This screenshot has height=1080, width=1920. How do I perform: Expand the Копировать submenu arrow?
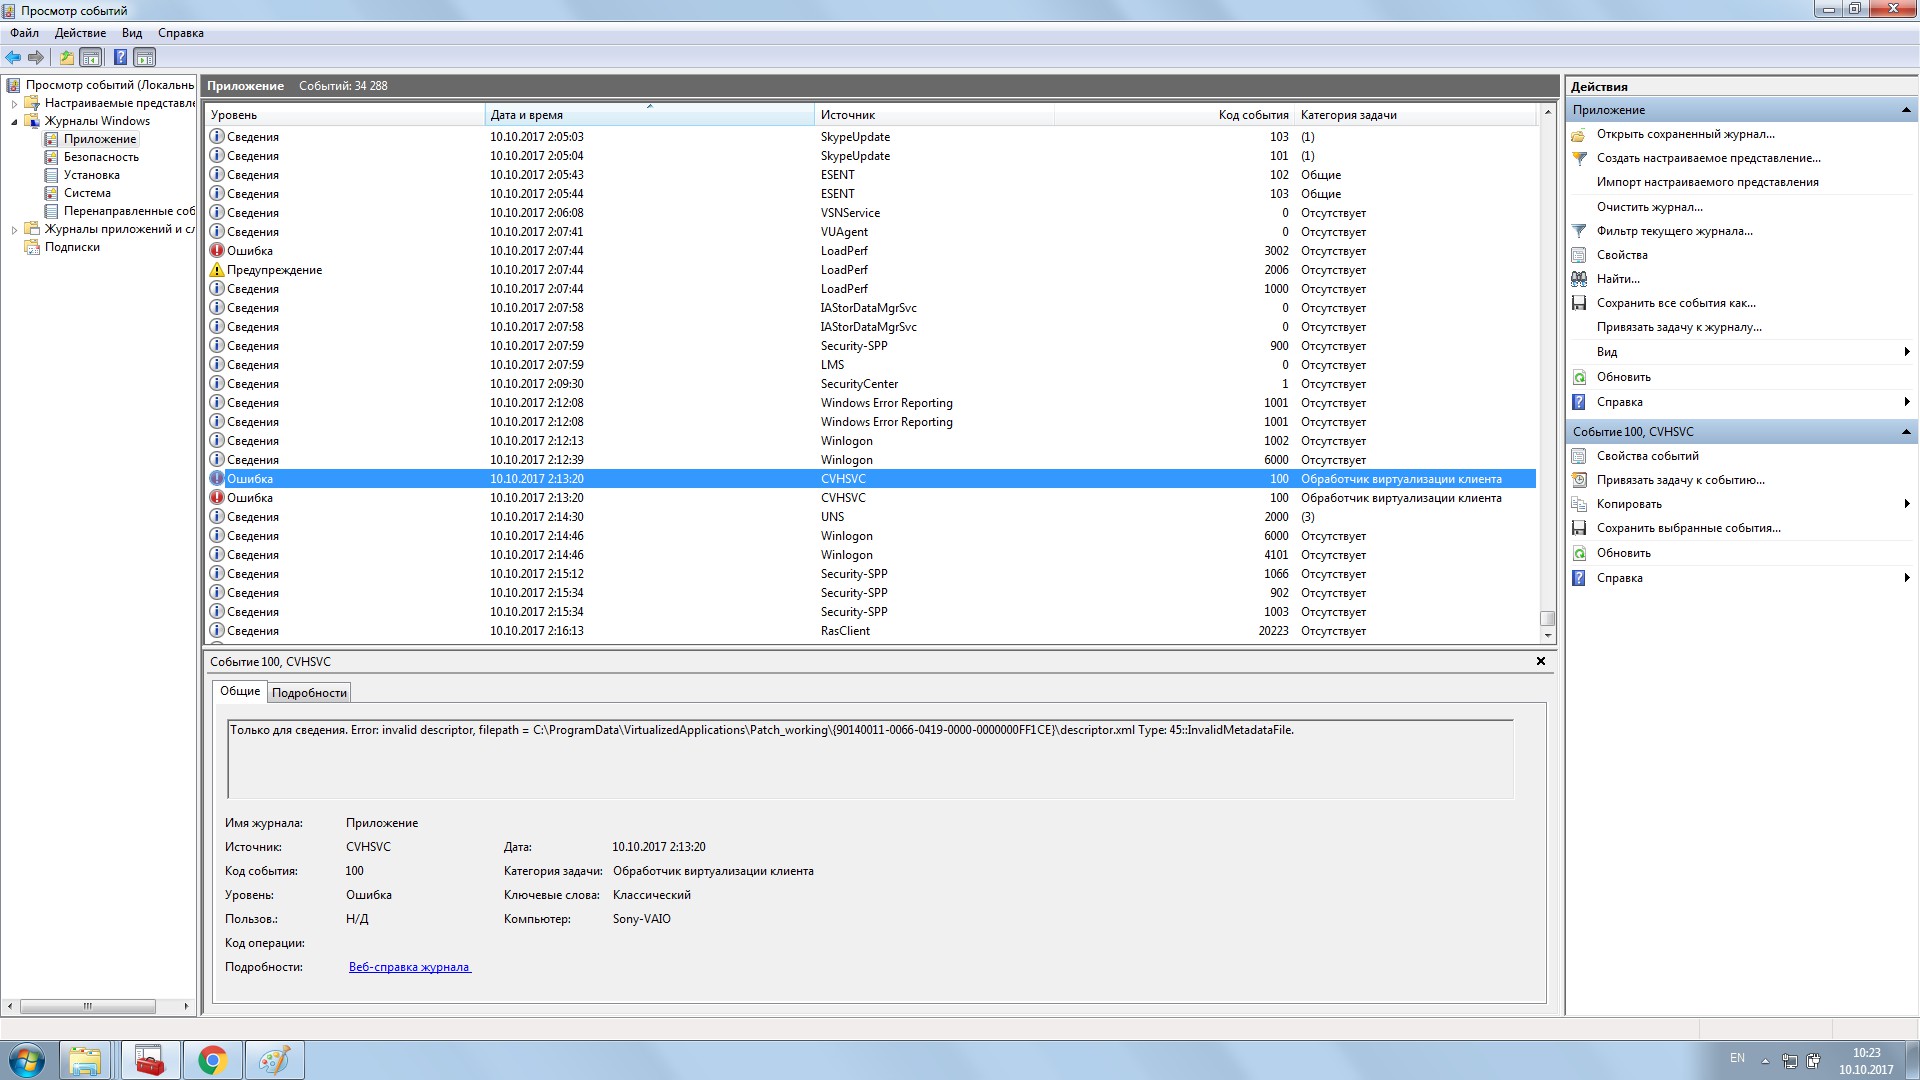(x=1907, y=504)
